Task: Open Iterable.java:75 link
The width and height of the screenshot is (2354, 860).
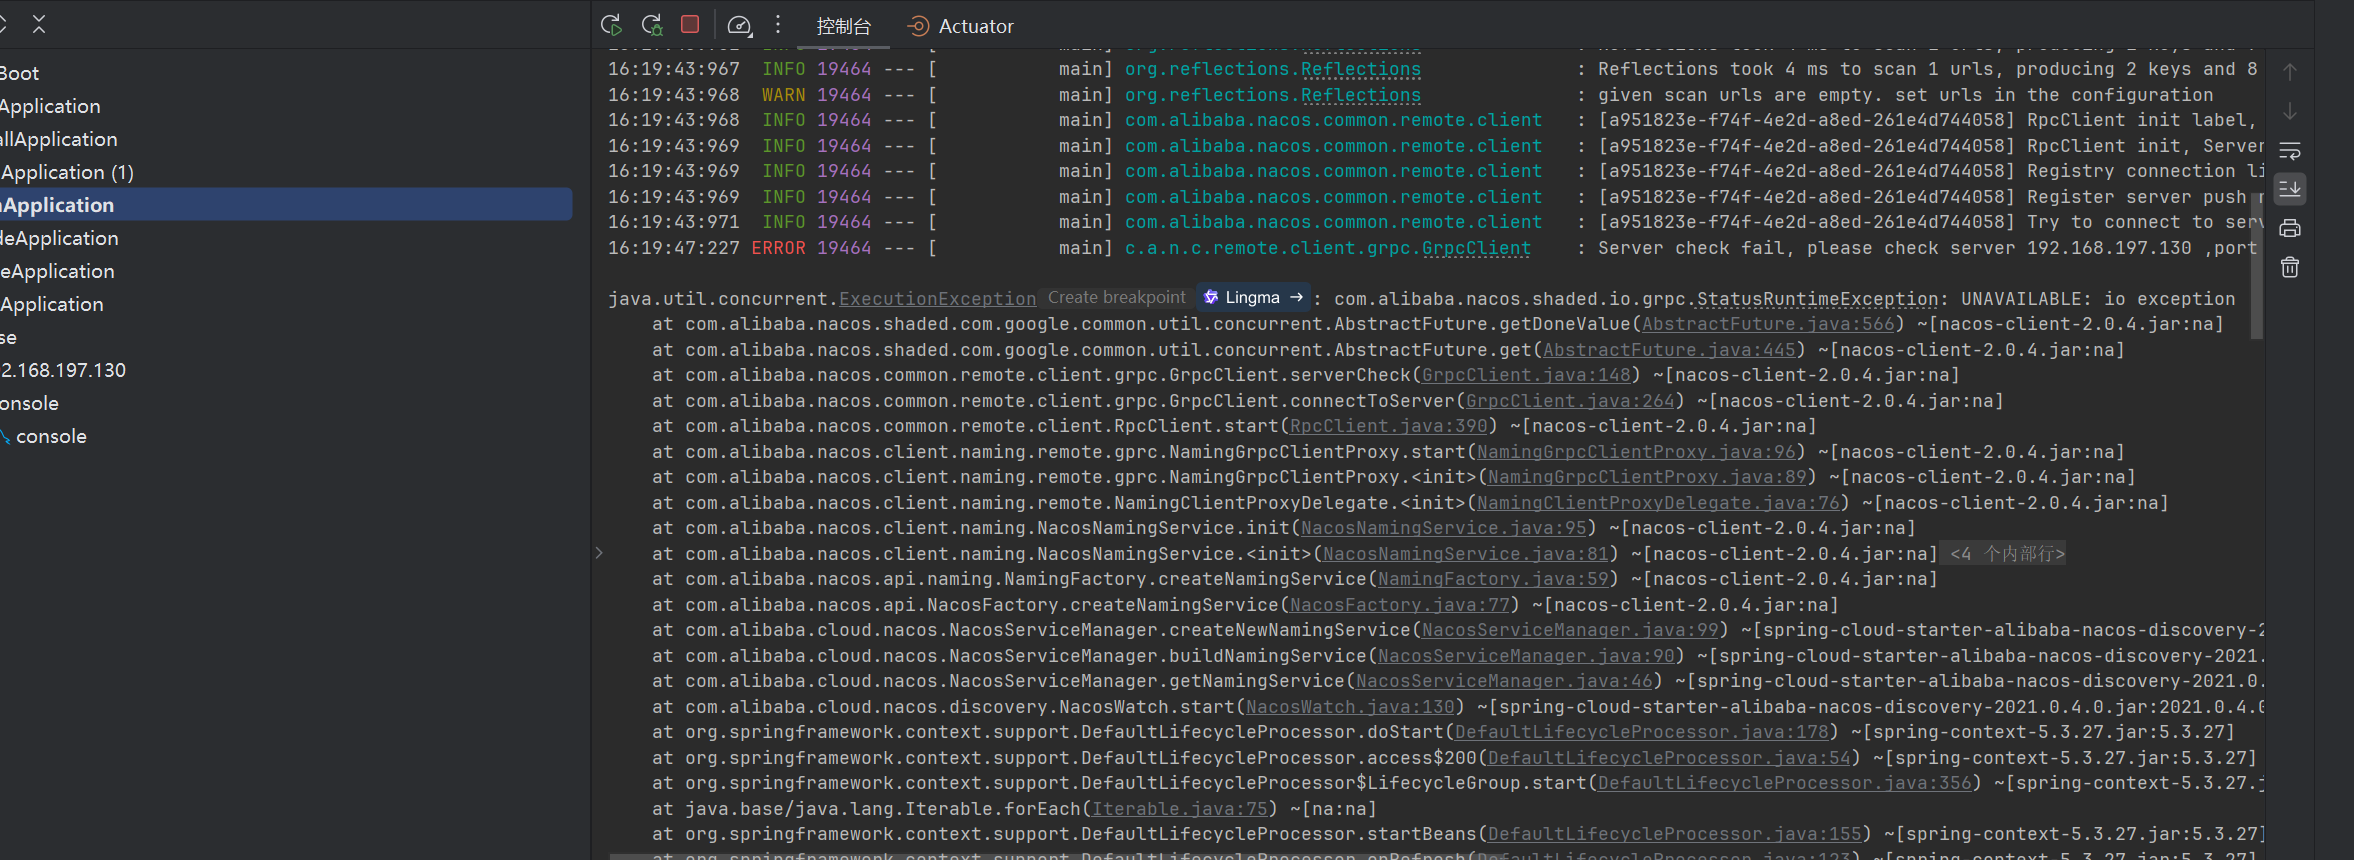Action: pos(1180,809)
